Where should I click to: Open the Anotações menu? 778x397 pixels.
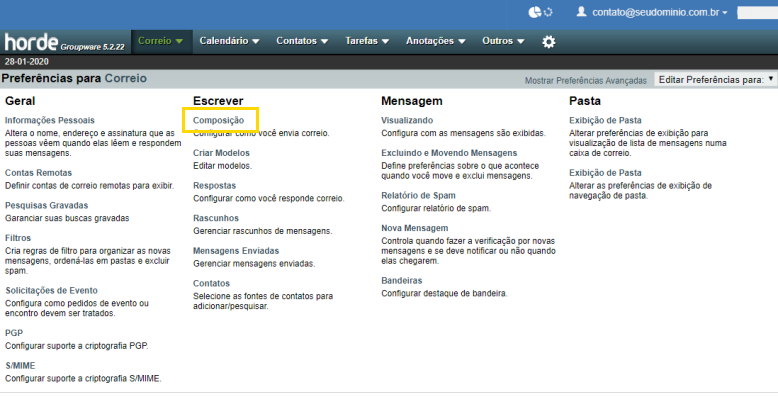436,41
